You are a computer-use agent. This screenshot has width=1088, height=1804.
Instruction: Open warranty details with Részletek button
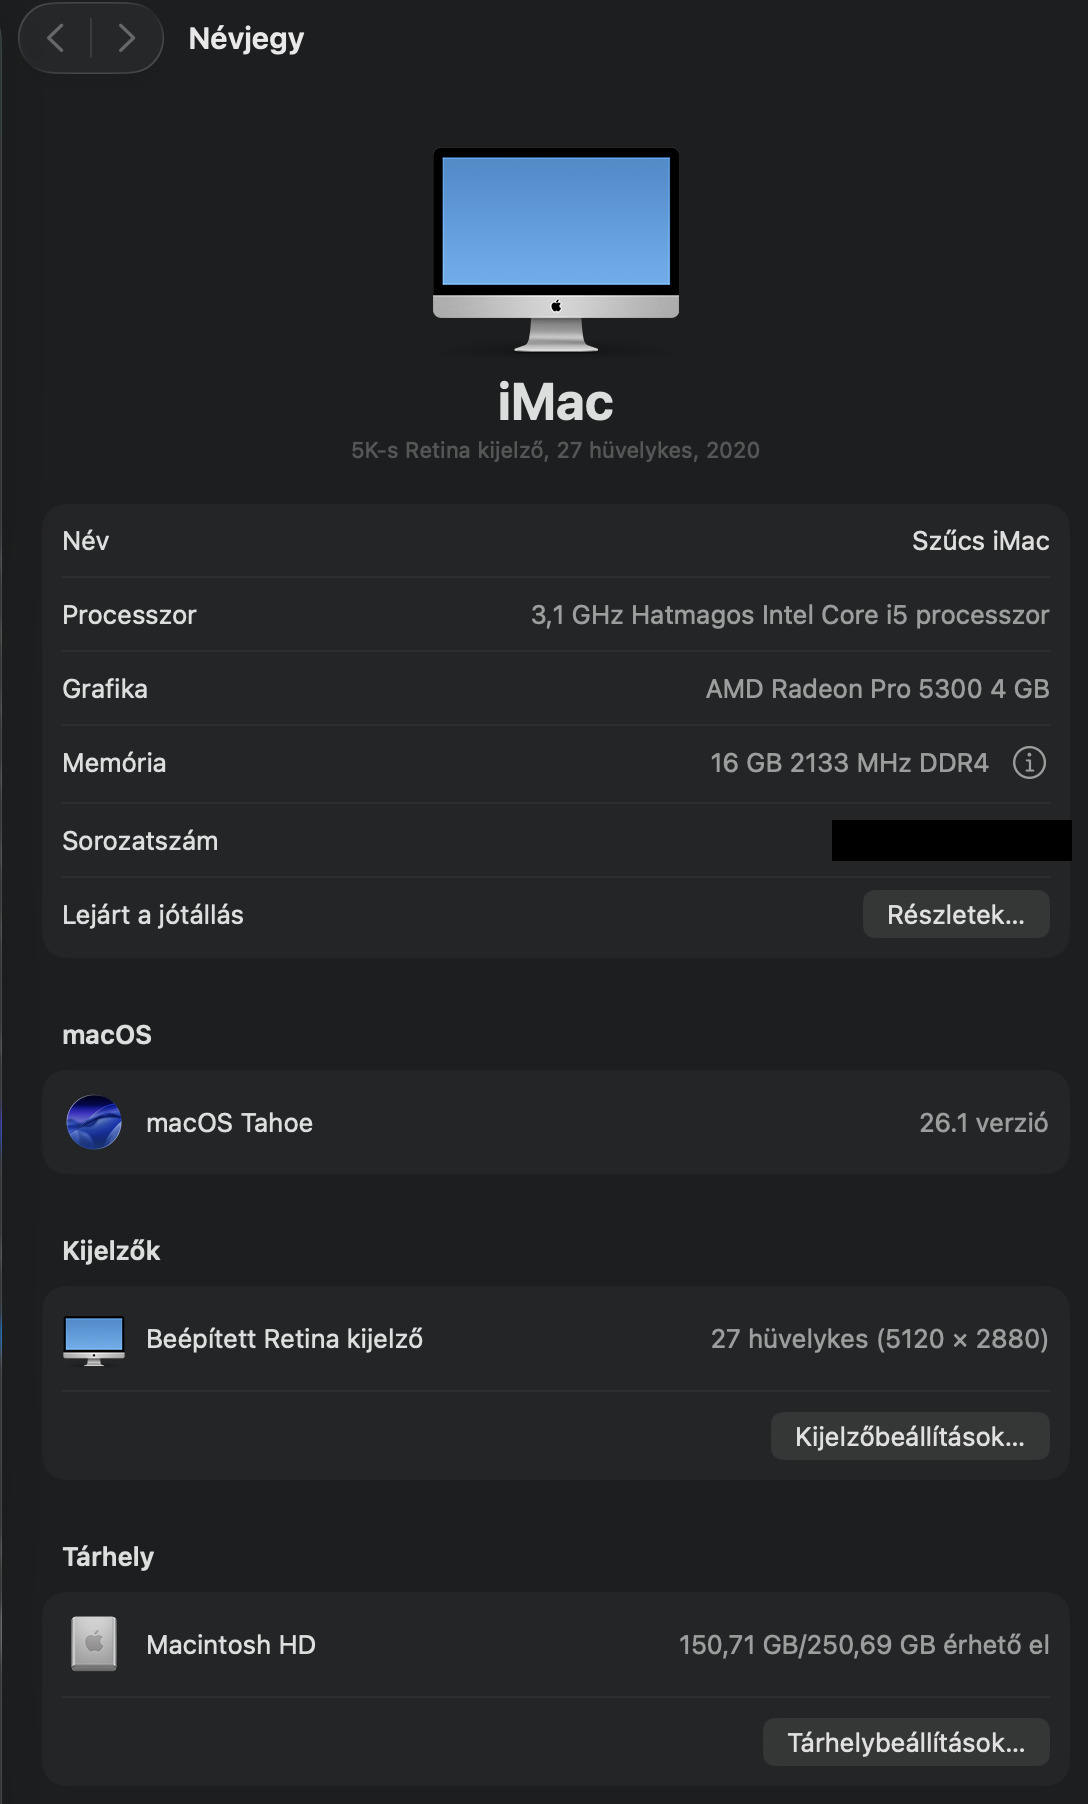coord(955,915)
